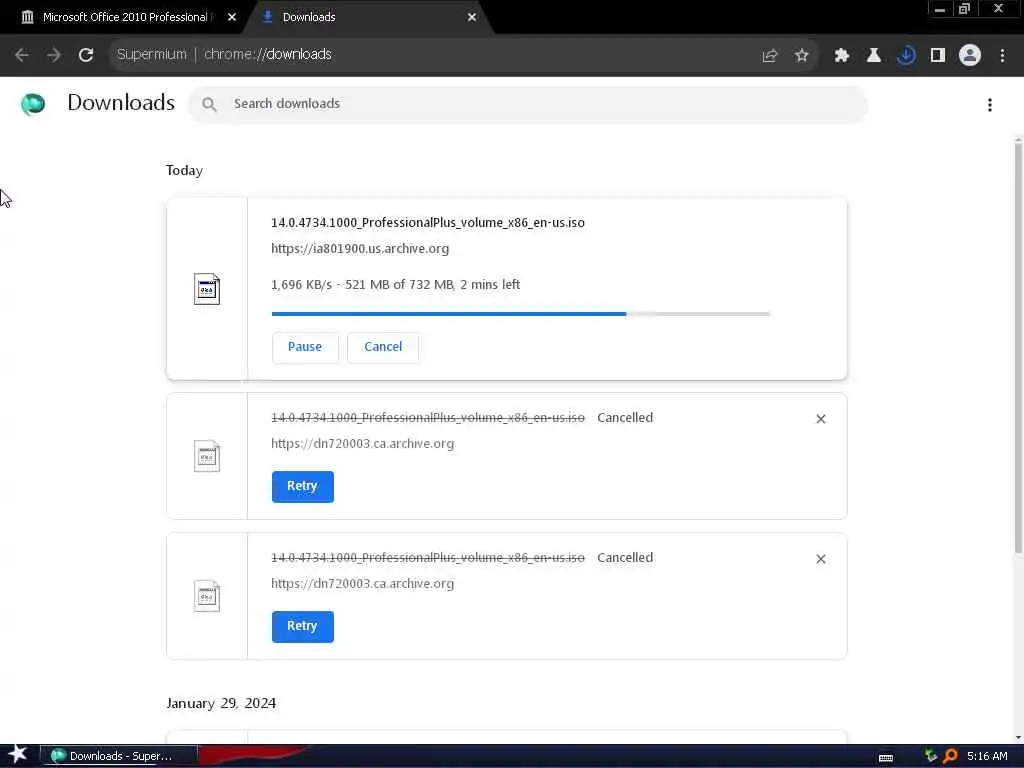Viewport: 1024px width, 768px height.
Task: Open the toolbar downloads progress icon
Action: point(906,56)
